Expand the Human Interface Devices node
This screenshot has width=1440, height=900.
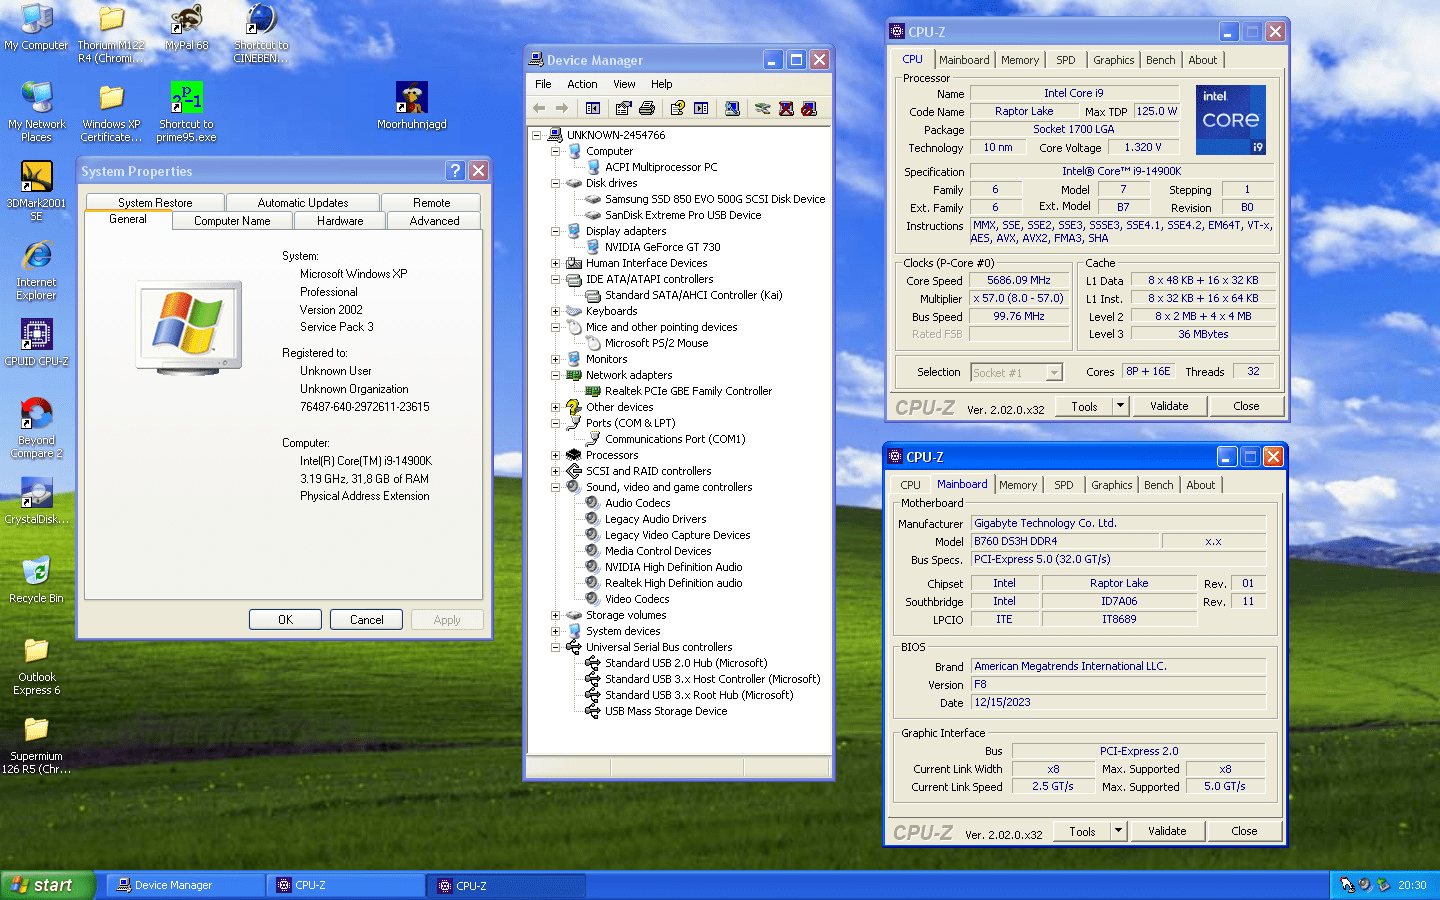(x=556, y=263)
